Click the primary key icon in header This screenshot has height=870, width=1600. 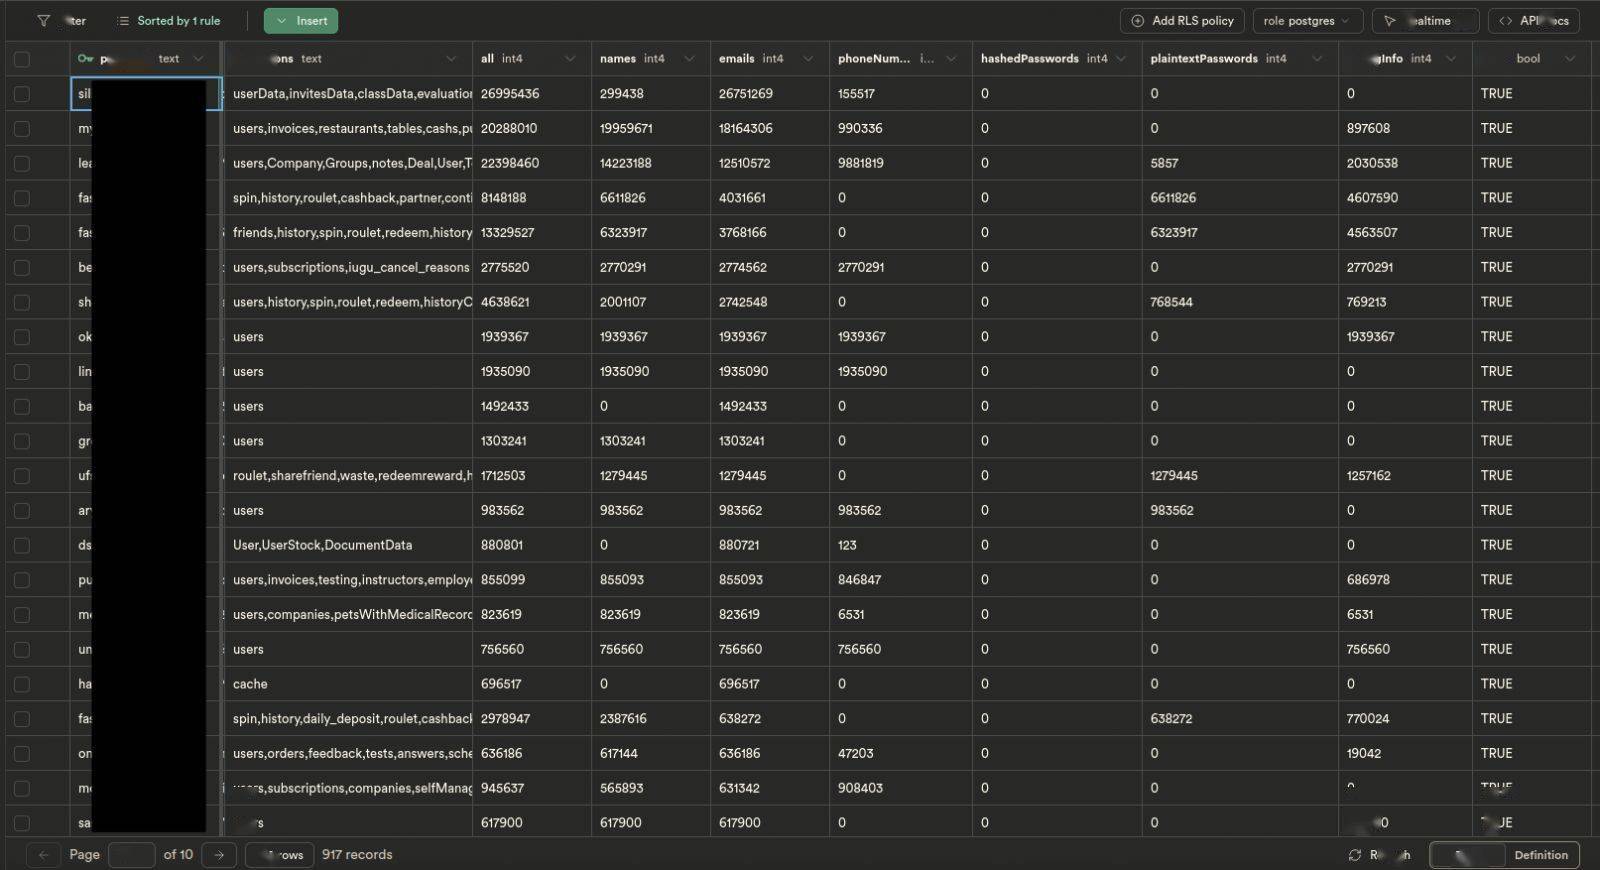tap(86, 59)
